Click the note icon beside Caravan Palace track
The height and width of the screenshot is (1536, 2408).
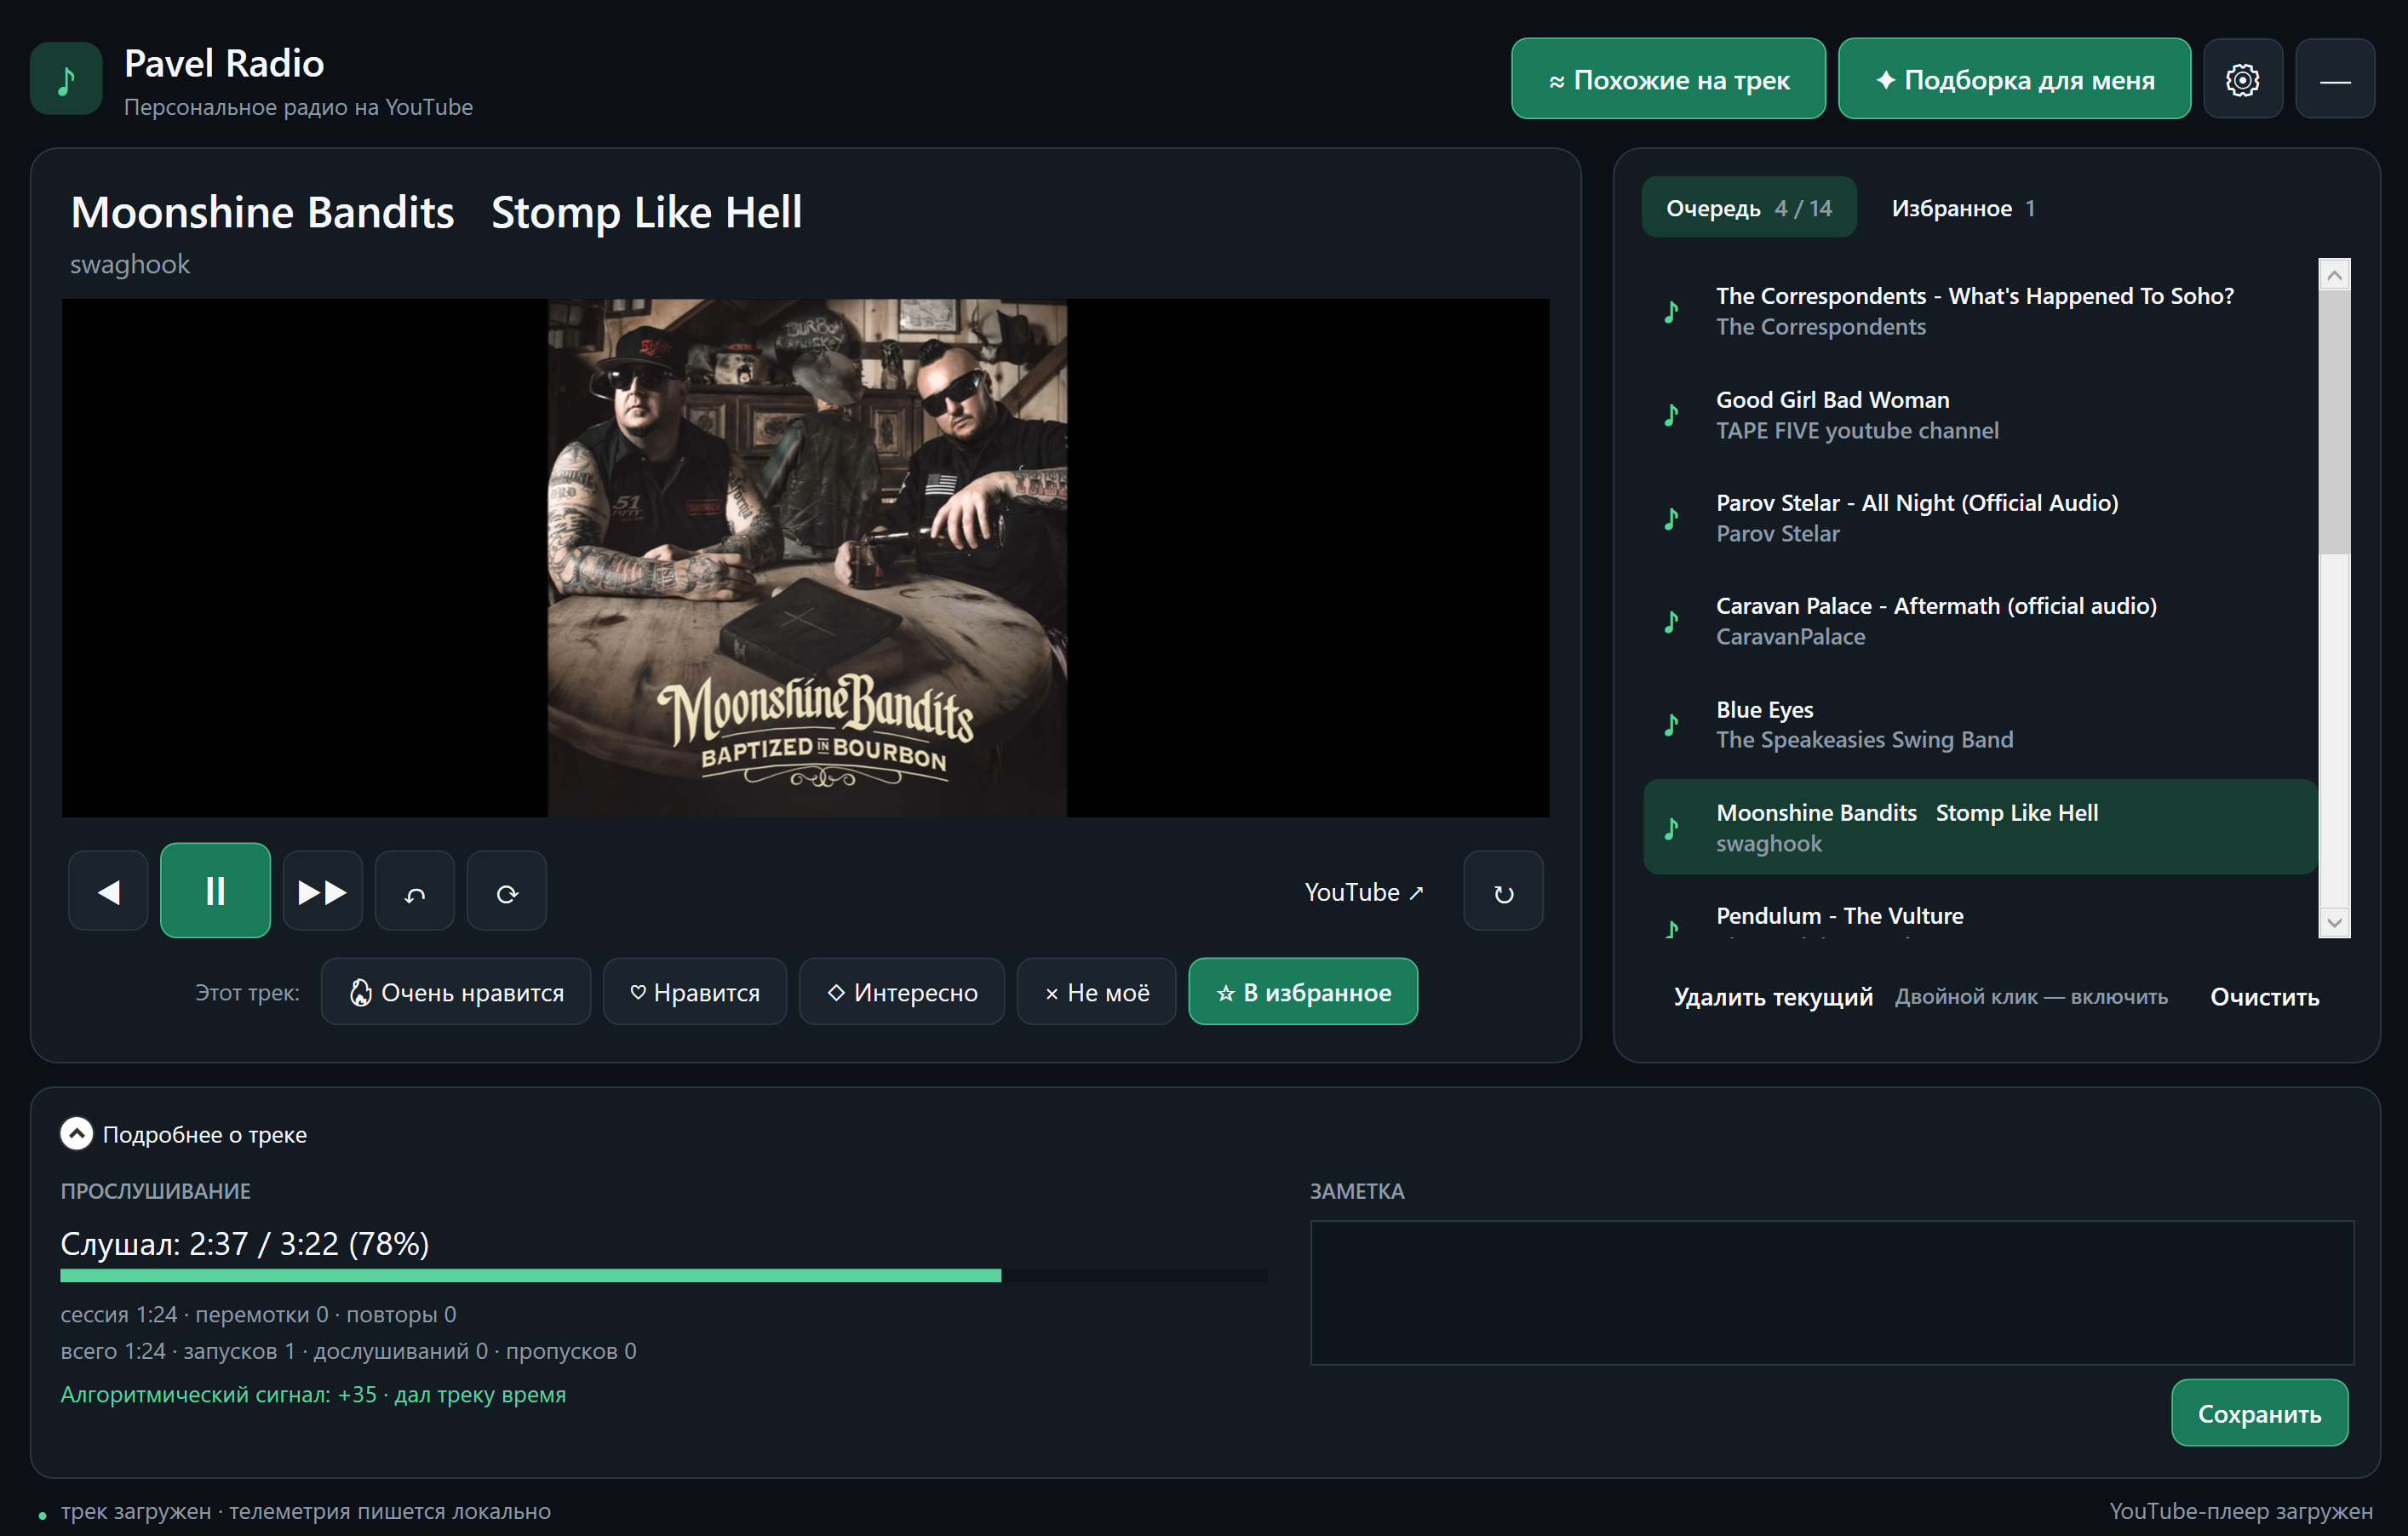tap(1671, 621)
